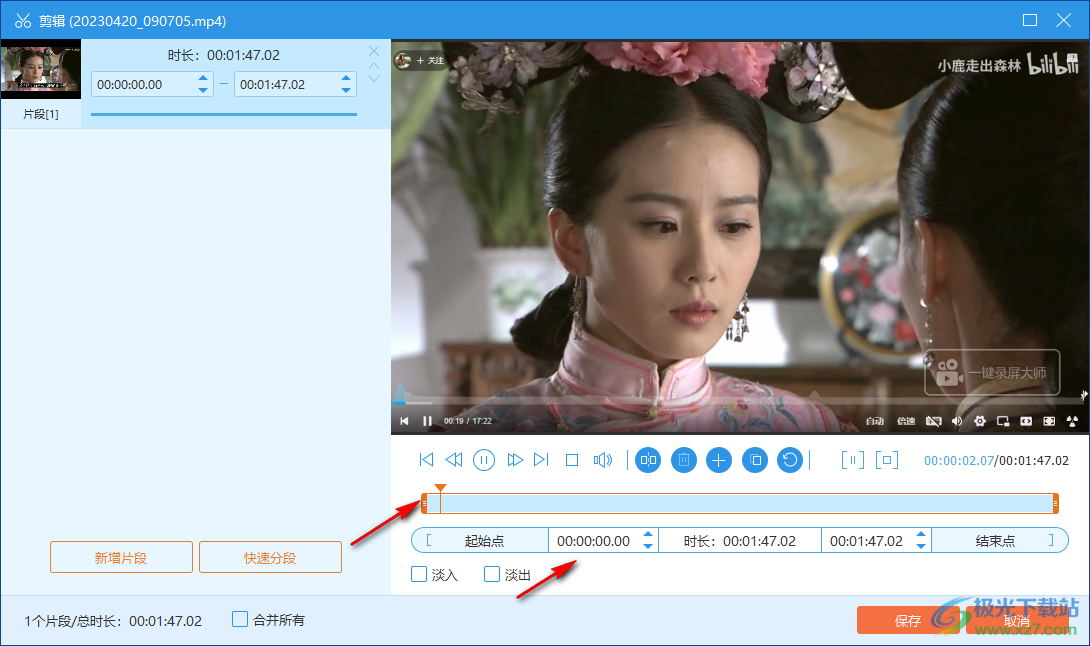Click the orange playhead marker on timeline

tap(440, 488)
